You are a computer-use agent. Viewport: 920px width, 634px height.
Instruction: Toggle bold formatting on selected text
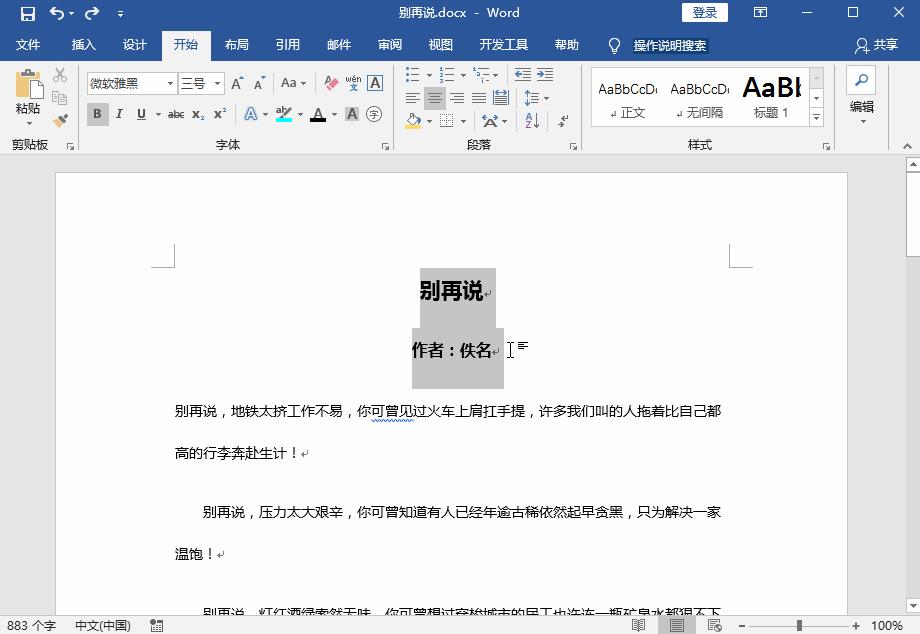(97, 114)
